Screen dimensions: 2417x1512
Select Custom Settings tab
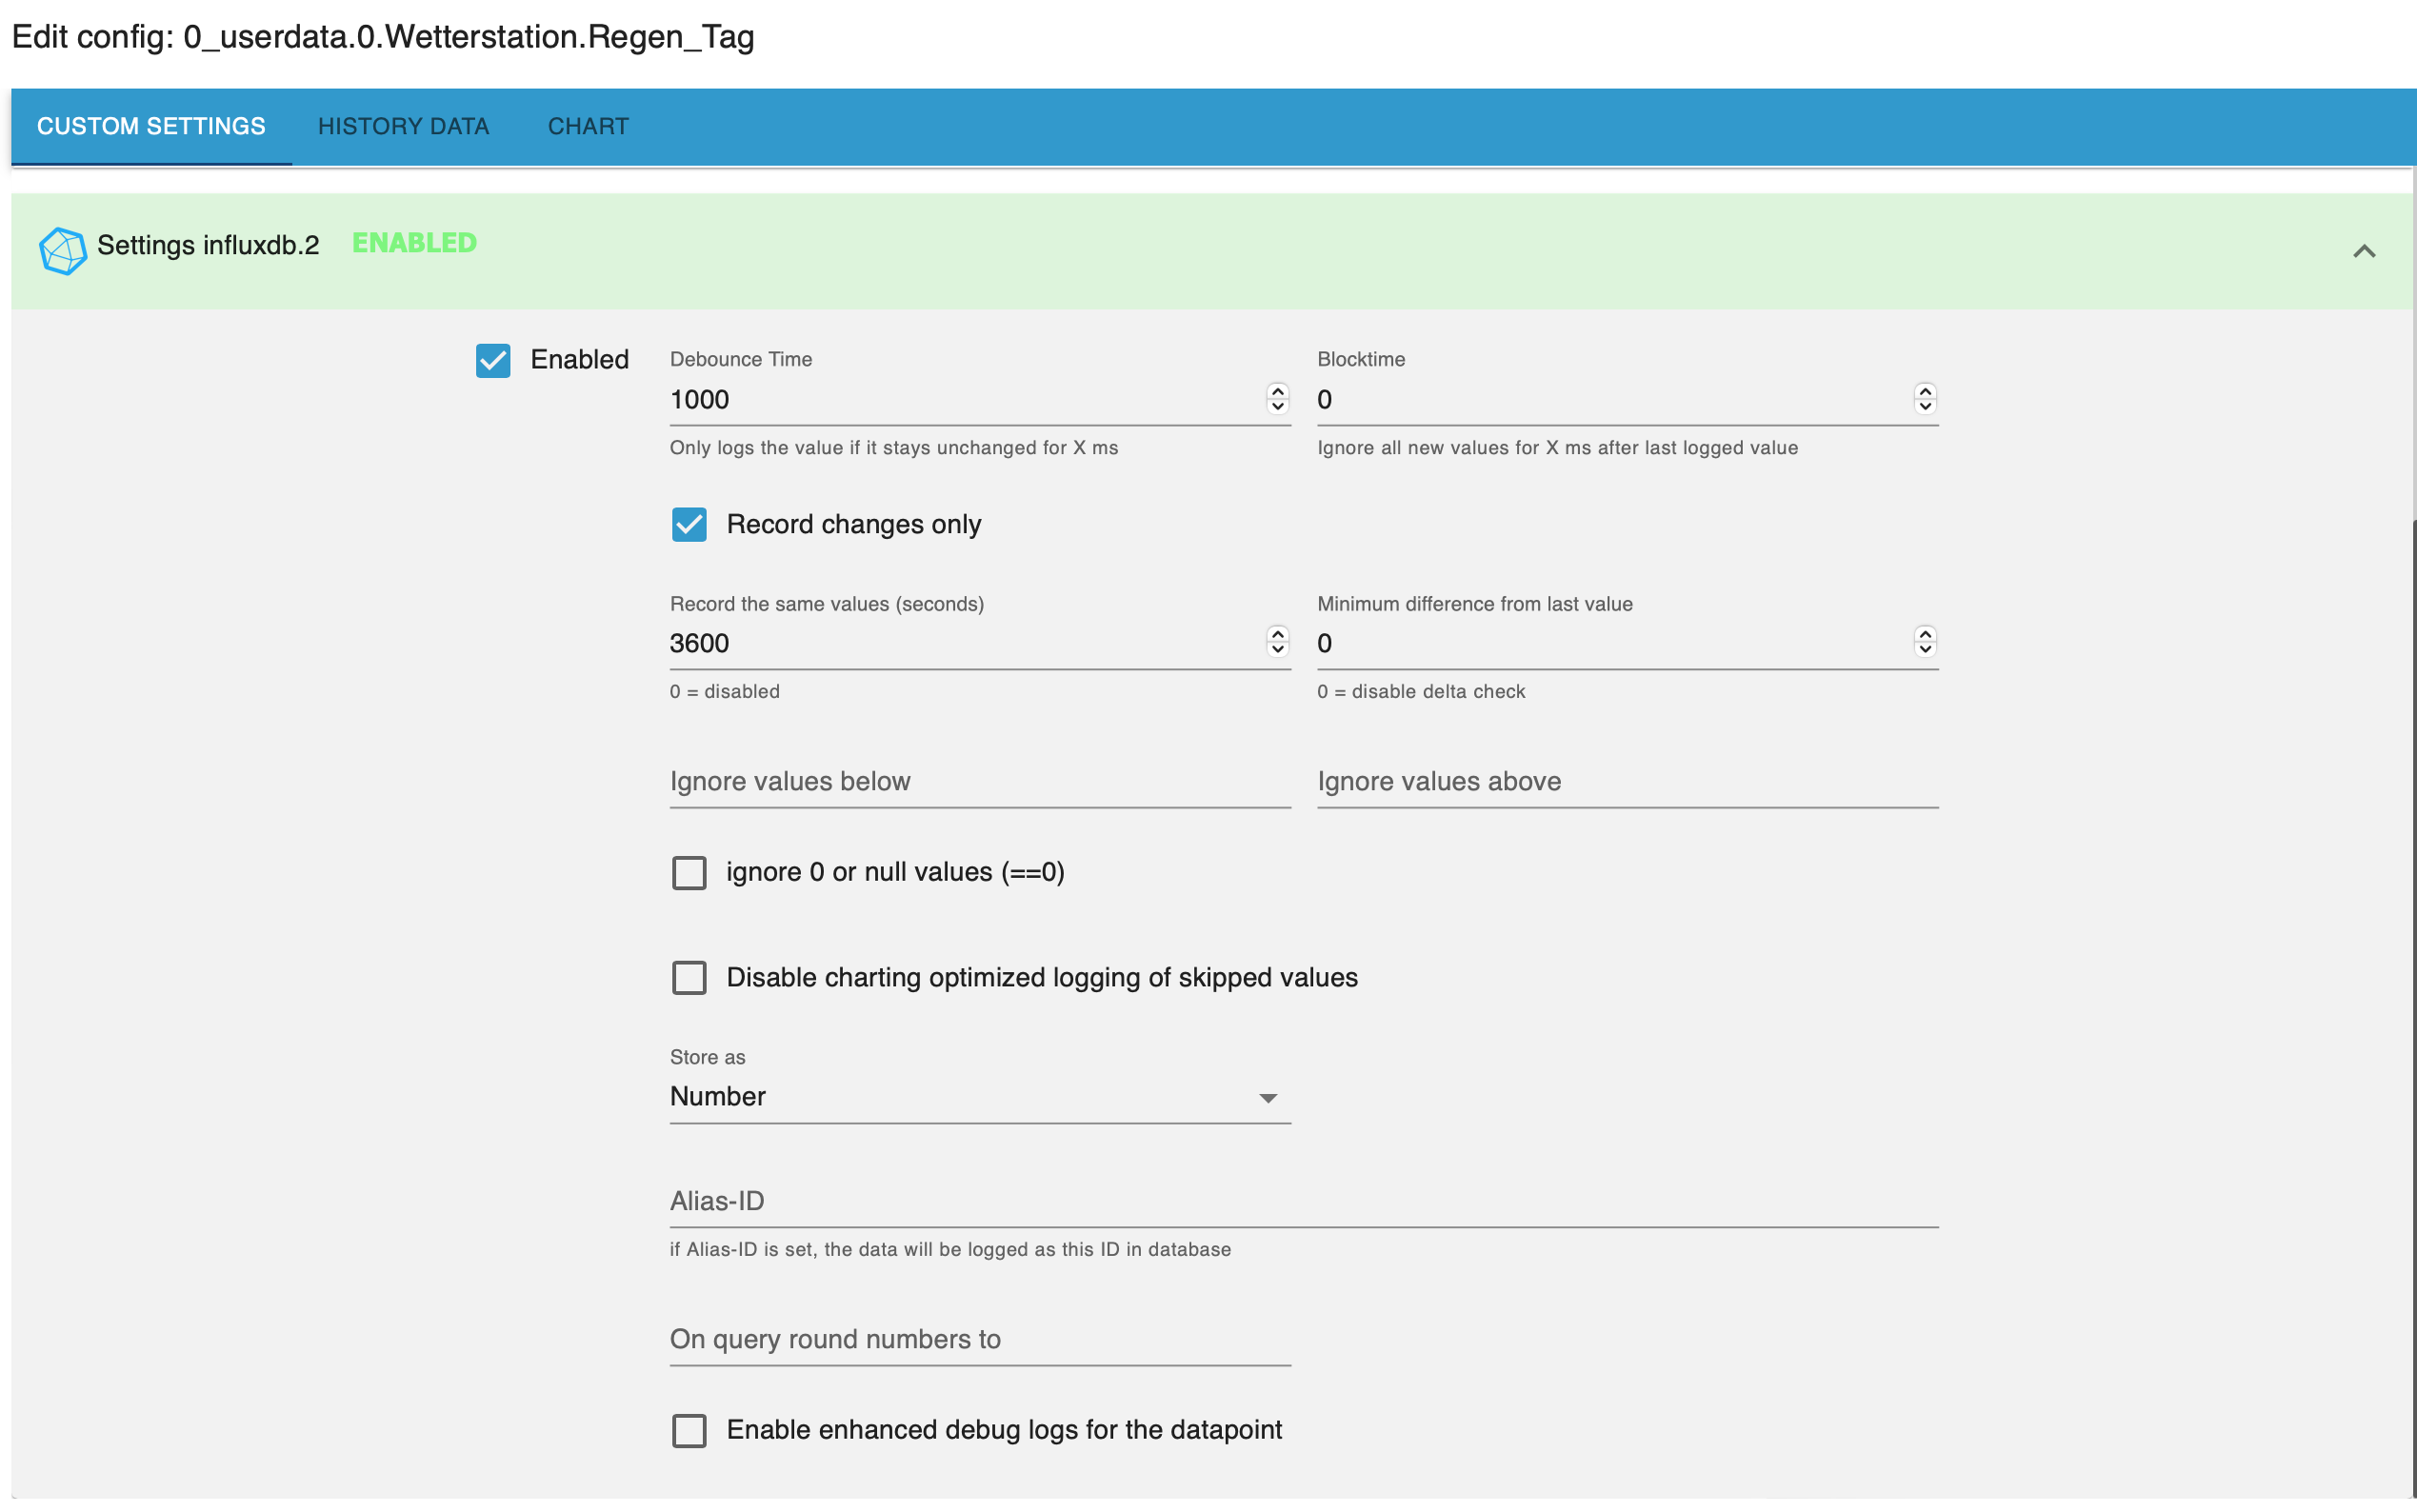click(x=151, y=126)
